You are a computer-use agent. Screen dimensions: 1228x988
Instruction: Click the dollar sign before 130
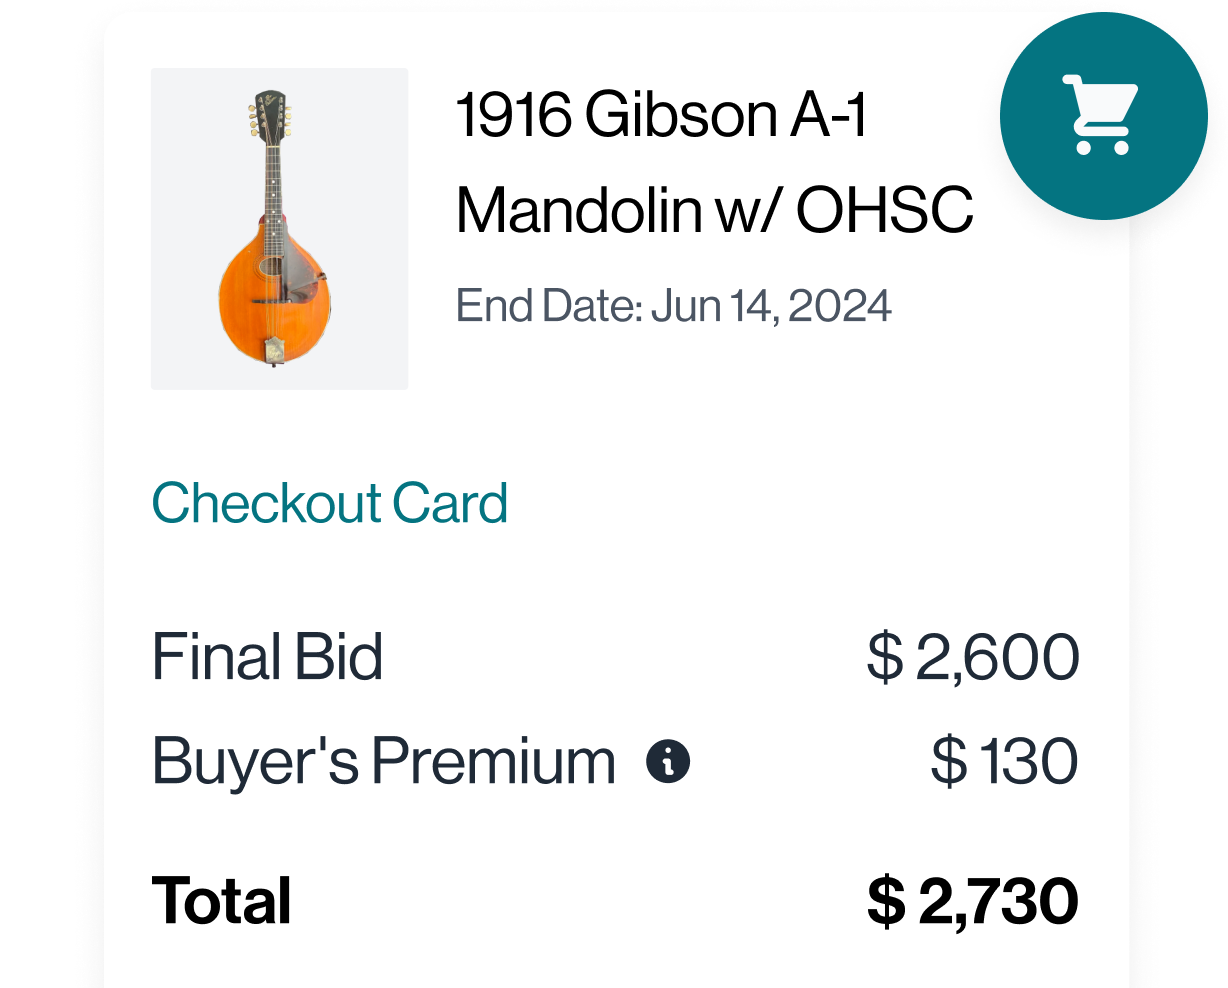click(948, 762)
